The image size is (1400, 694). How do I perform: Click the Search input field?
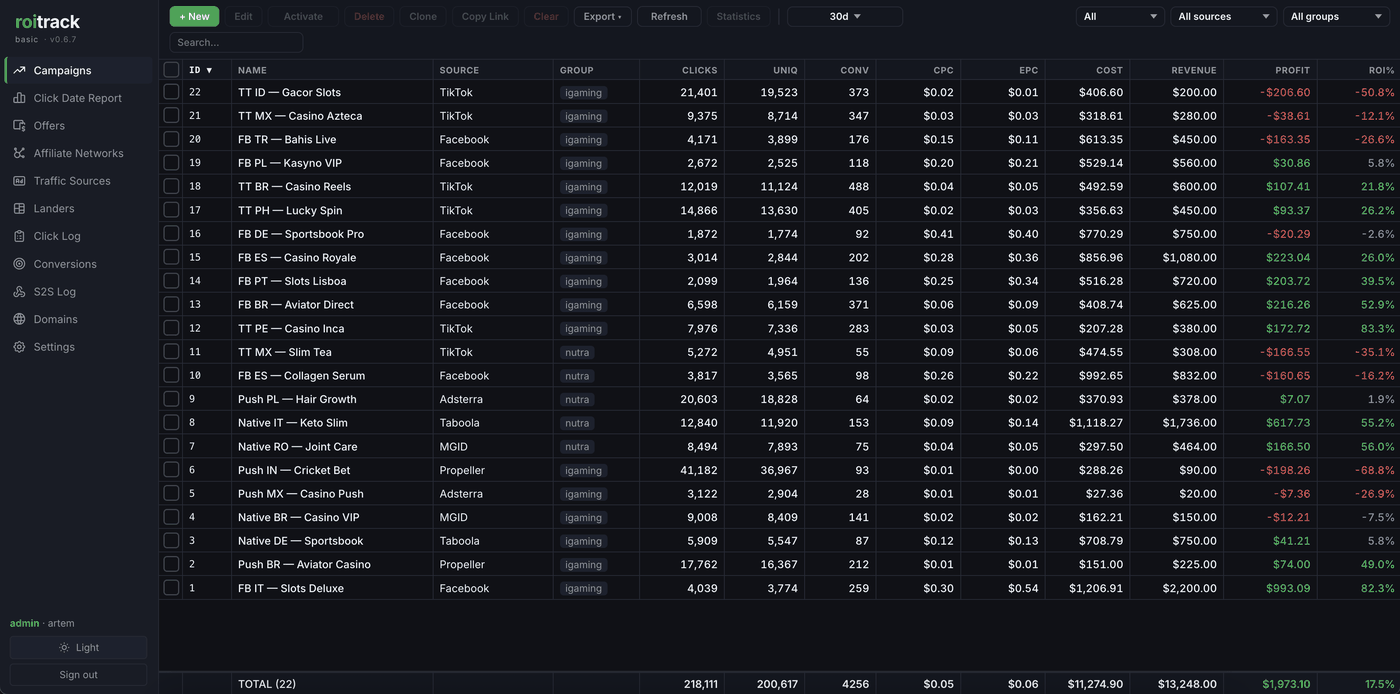[x=236, y=42]
